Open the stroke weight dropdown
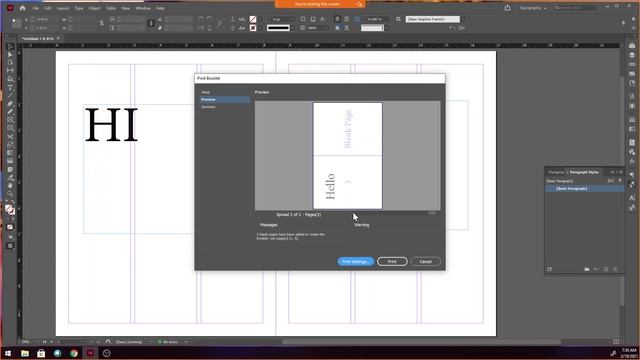 point(292,19)
